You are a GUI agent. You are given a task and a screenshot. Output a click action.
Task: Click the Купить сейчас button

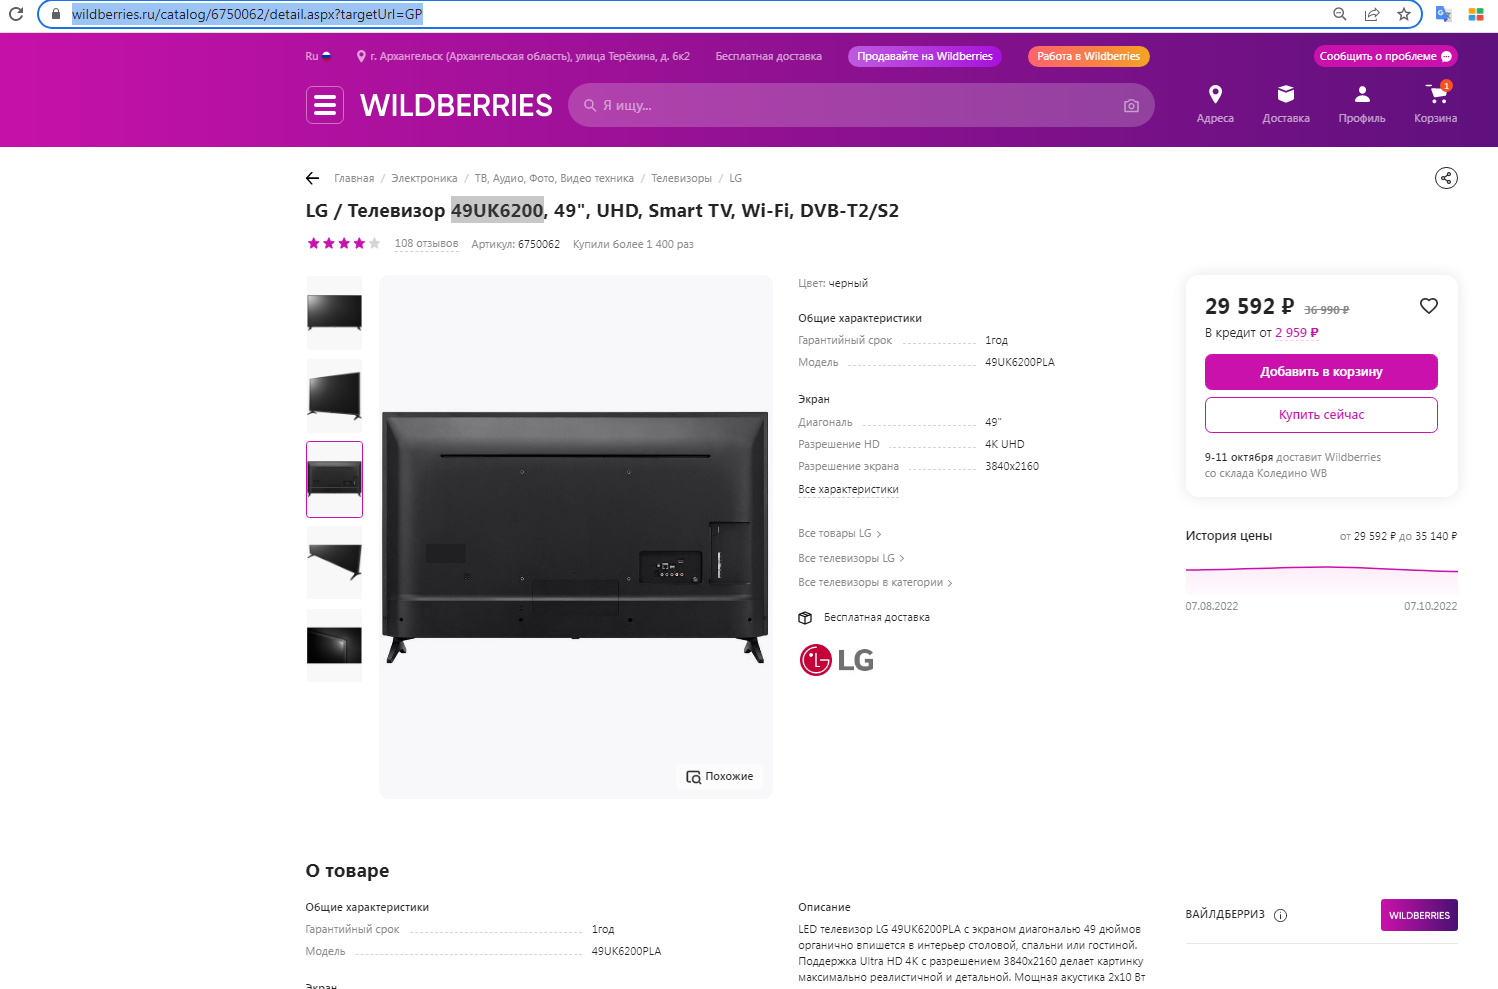click(x=1321, y=415)
